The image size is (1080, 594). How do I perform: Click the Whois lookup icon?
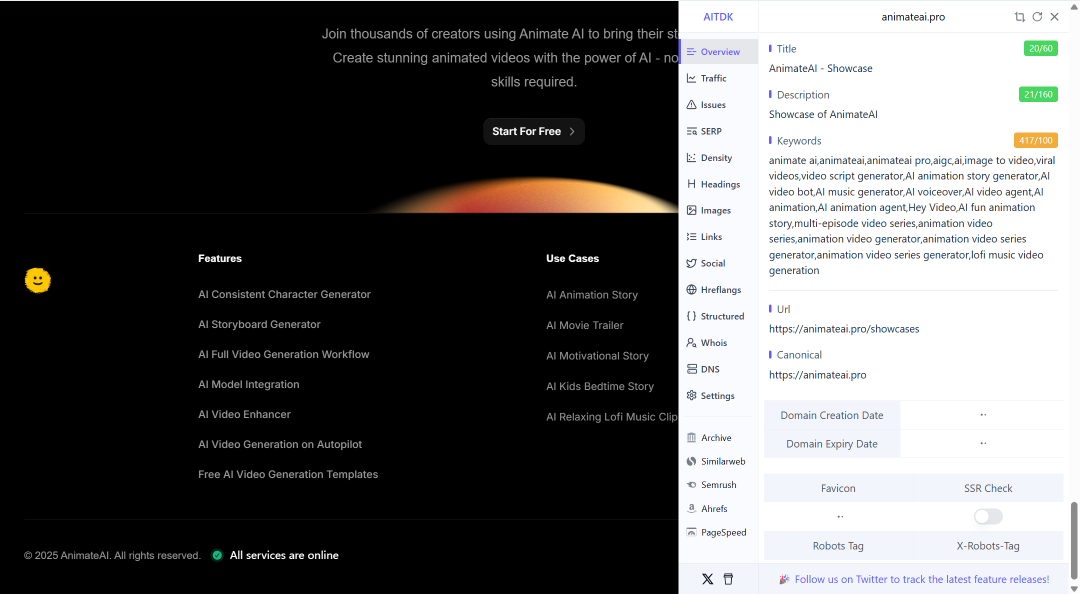point(692,342)
